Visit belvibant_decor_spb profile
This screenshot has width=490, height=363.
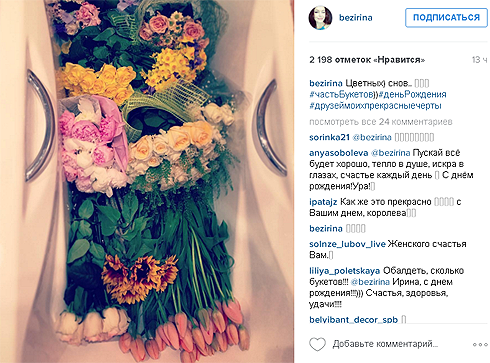tap(354, 320)
